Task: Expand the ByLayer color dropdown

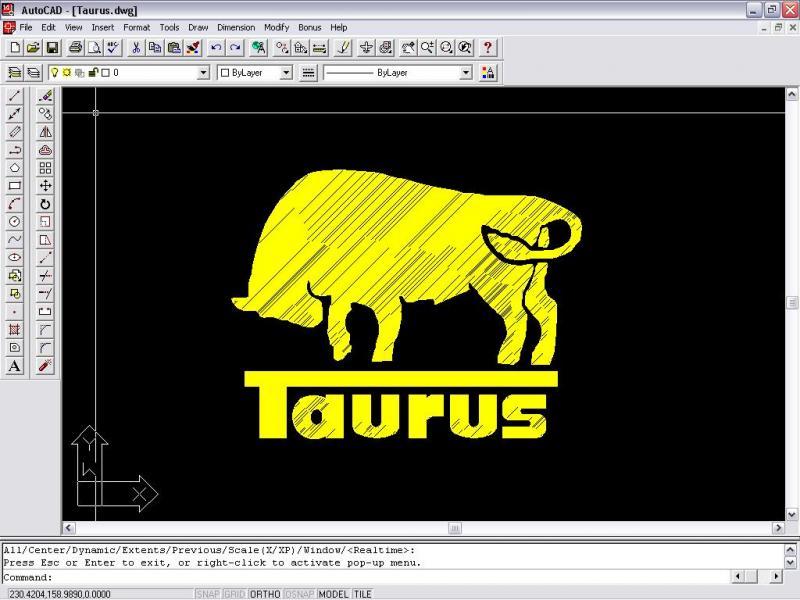Action: (x=286, y=73)
